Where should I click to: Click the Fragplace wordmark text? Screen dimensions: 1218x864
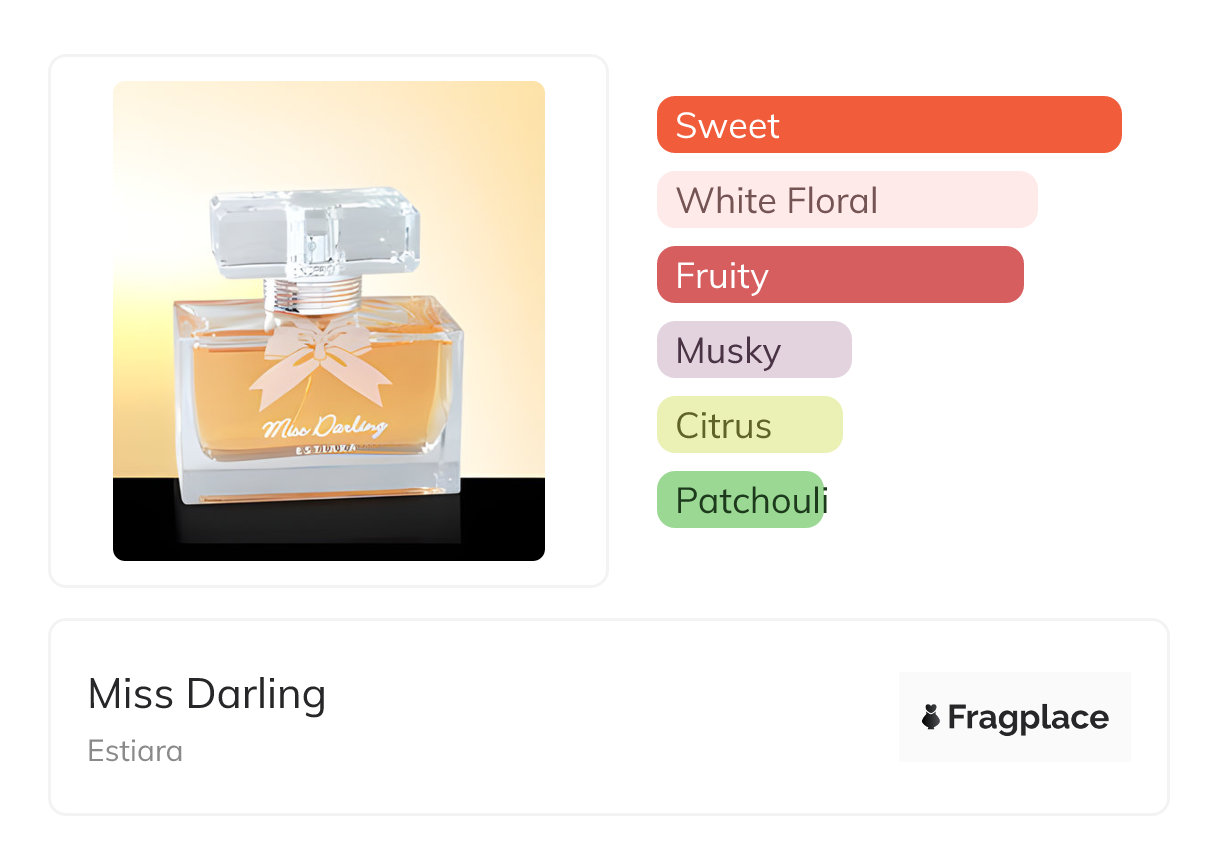click(1028, 717)
